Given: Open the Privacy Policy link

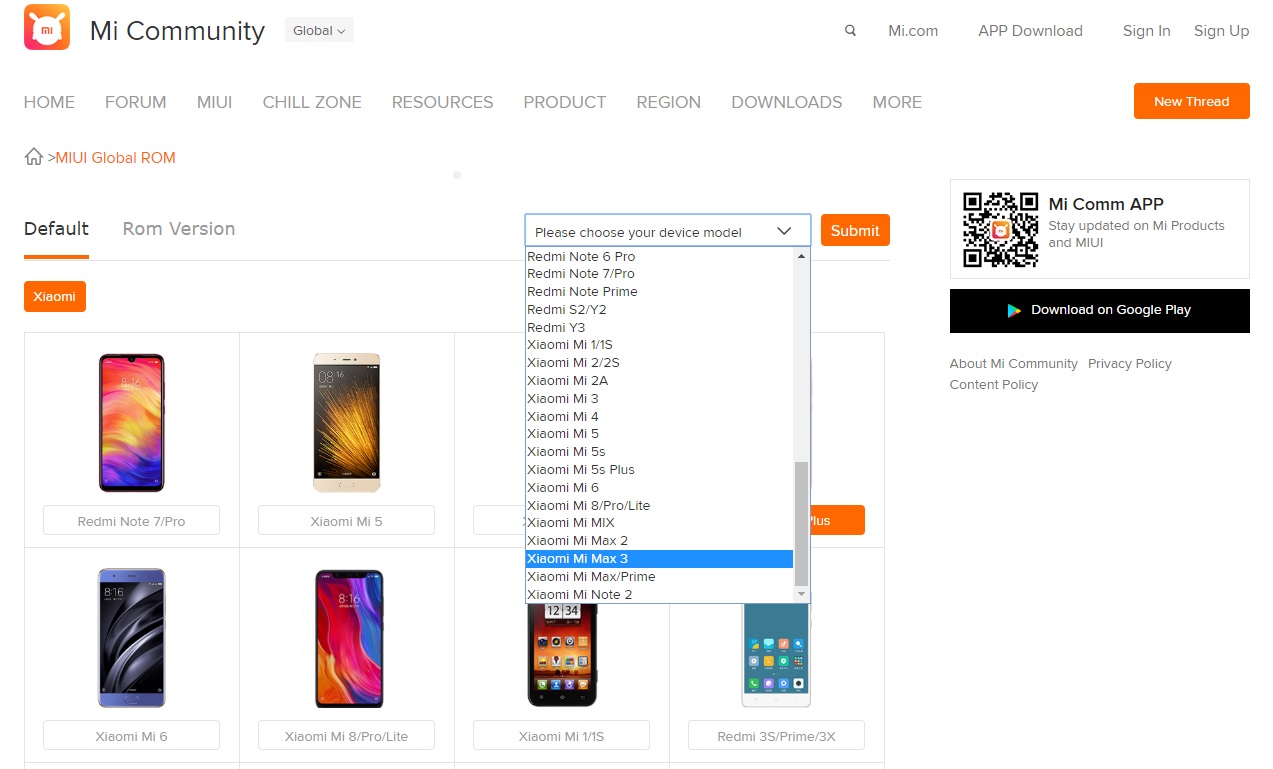Looking at the screenshot, I should click(1129, 364).
